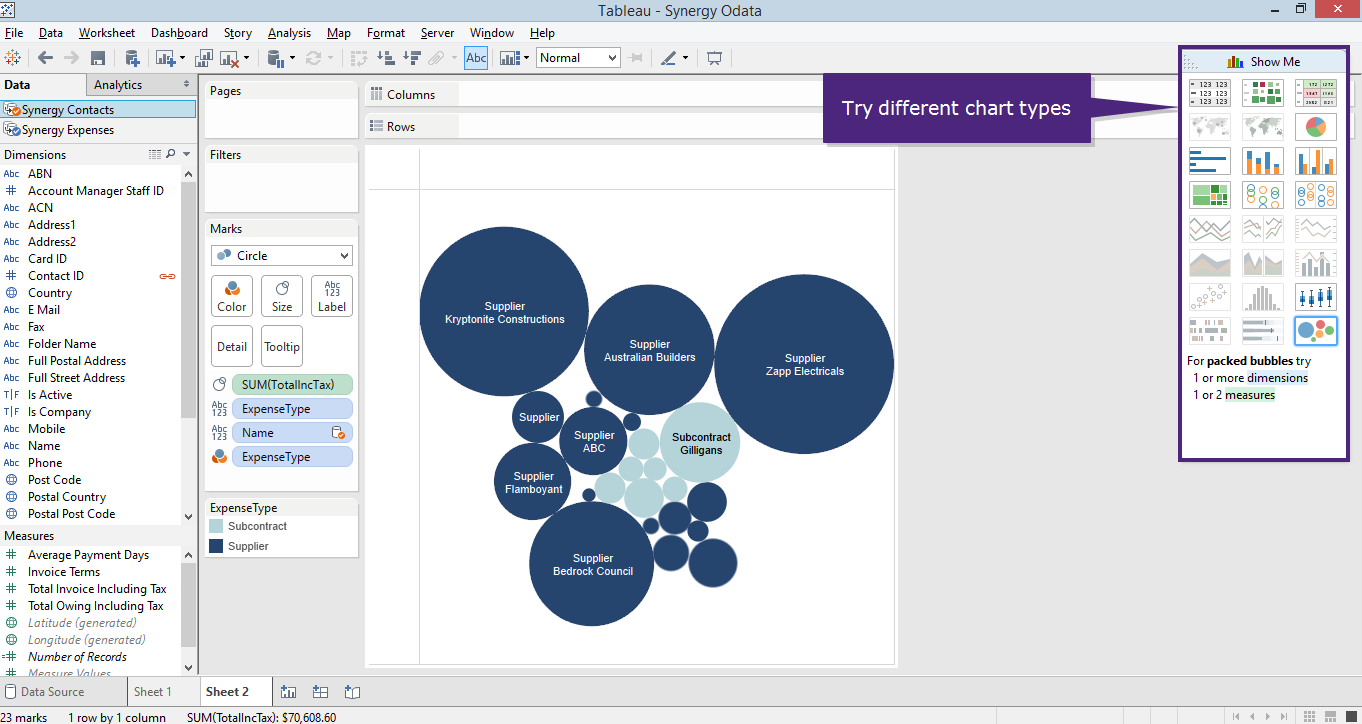Image resolution: width=1362 pixels, height=724 pixels.
Task: Select the pie chart in Show Me
Action: (x=1316, y=127)
